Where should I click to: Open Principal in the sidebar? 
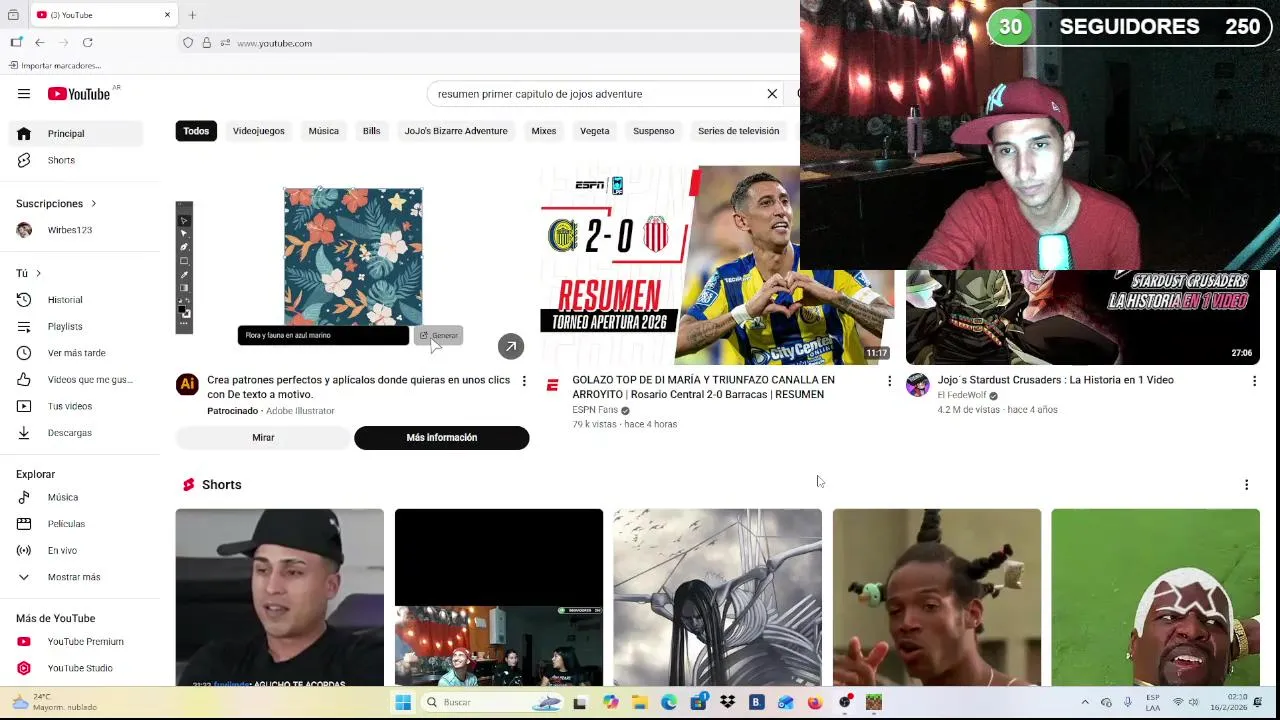(x=76, y=133)
